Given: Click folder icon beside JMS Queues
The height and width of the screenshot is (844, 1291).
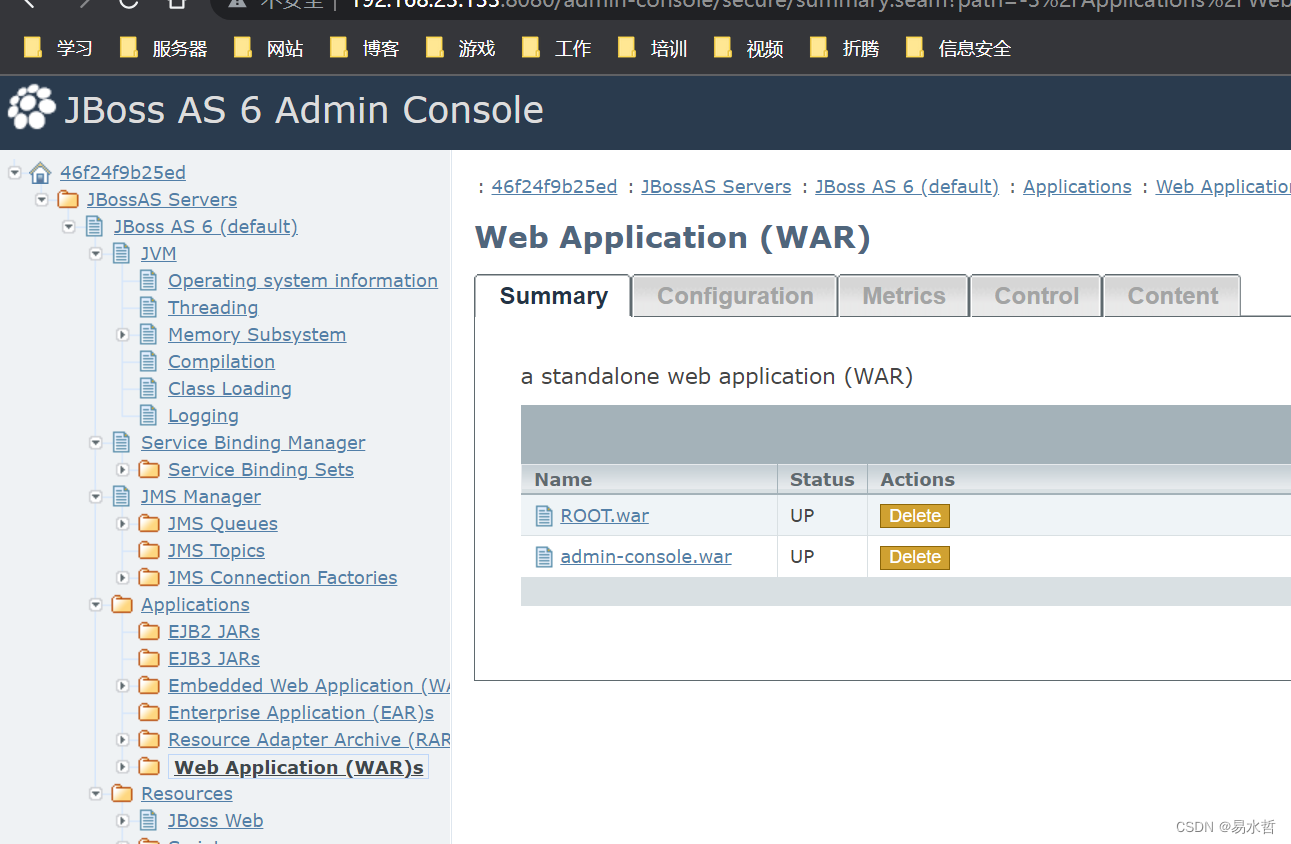Looking at the screenshot, I should pyautogui.click(x=149, y=524).
